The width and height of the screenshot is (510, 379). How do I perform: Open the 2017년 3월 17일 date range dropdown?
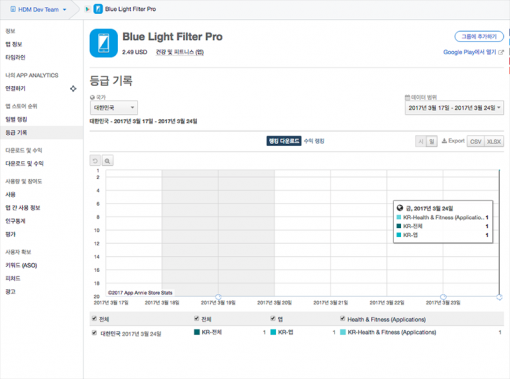[454, 108]
